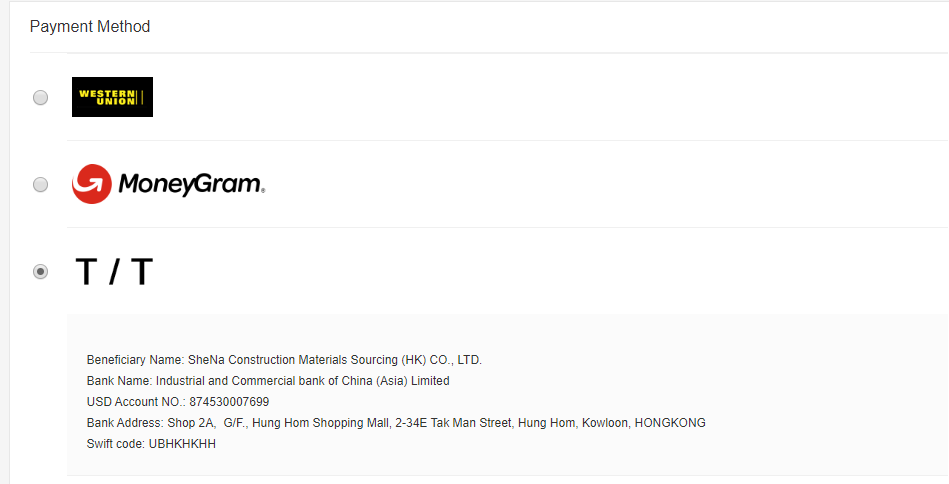The width and height of the screenshot is (949, 484).
Task: Click the Beneficiary Name label
Action: 135,360
